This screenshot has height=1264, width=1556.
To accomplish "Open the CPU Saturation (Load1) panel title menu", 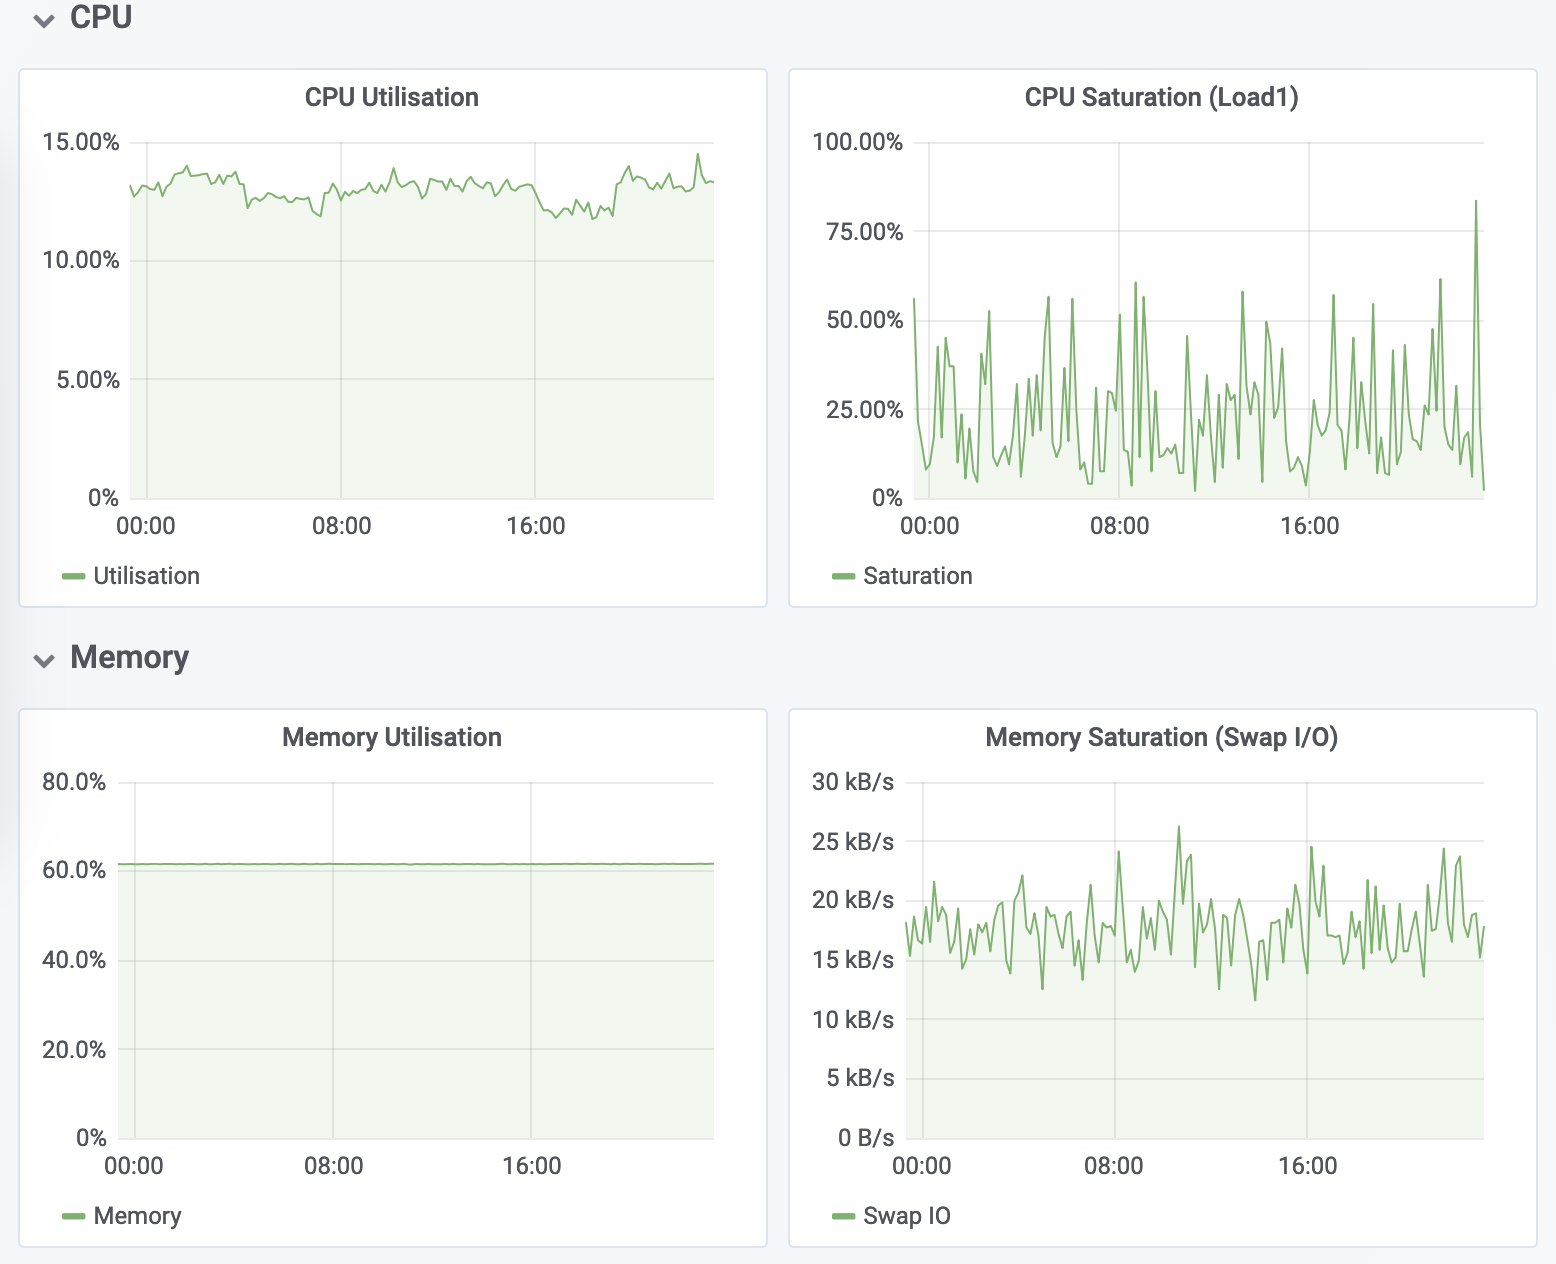I will 1161,97.
